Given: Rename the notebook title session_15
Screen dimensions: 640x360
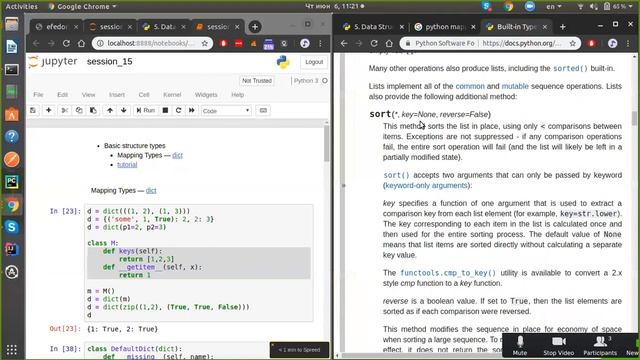Looking at the screenshot, I should click(109, 62).
